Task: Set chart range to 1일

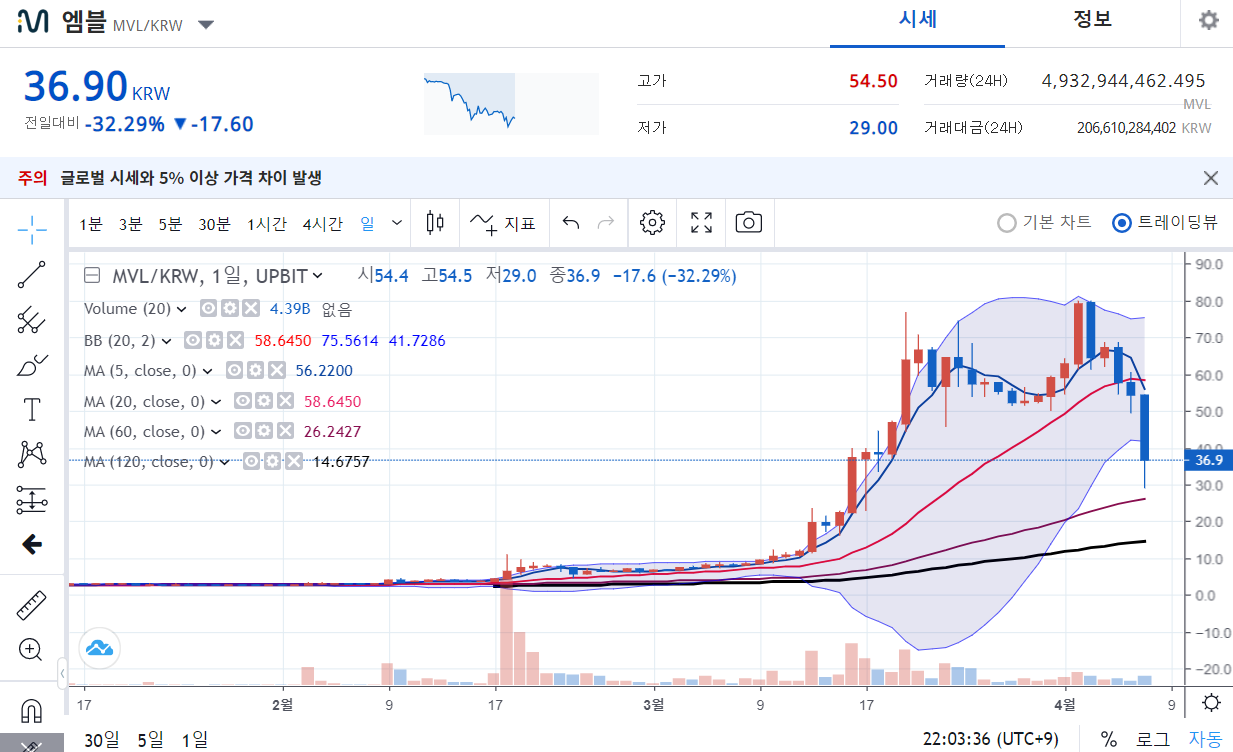Action: [195, 740]
